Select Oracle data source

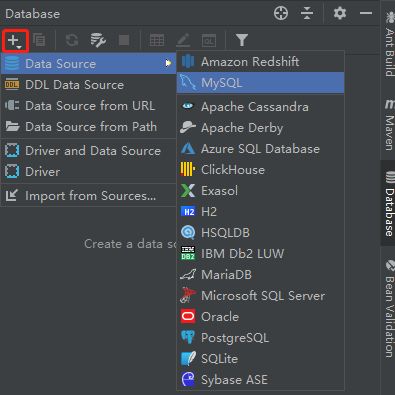260,317
